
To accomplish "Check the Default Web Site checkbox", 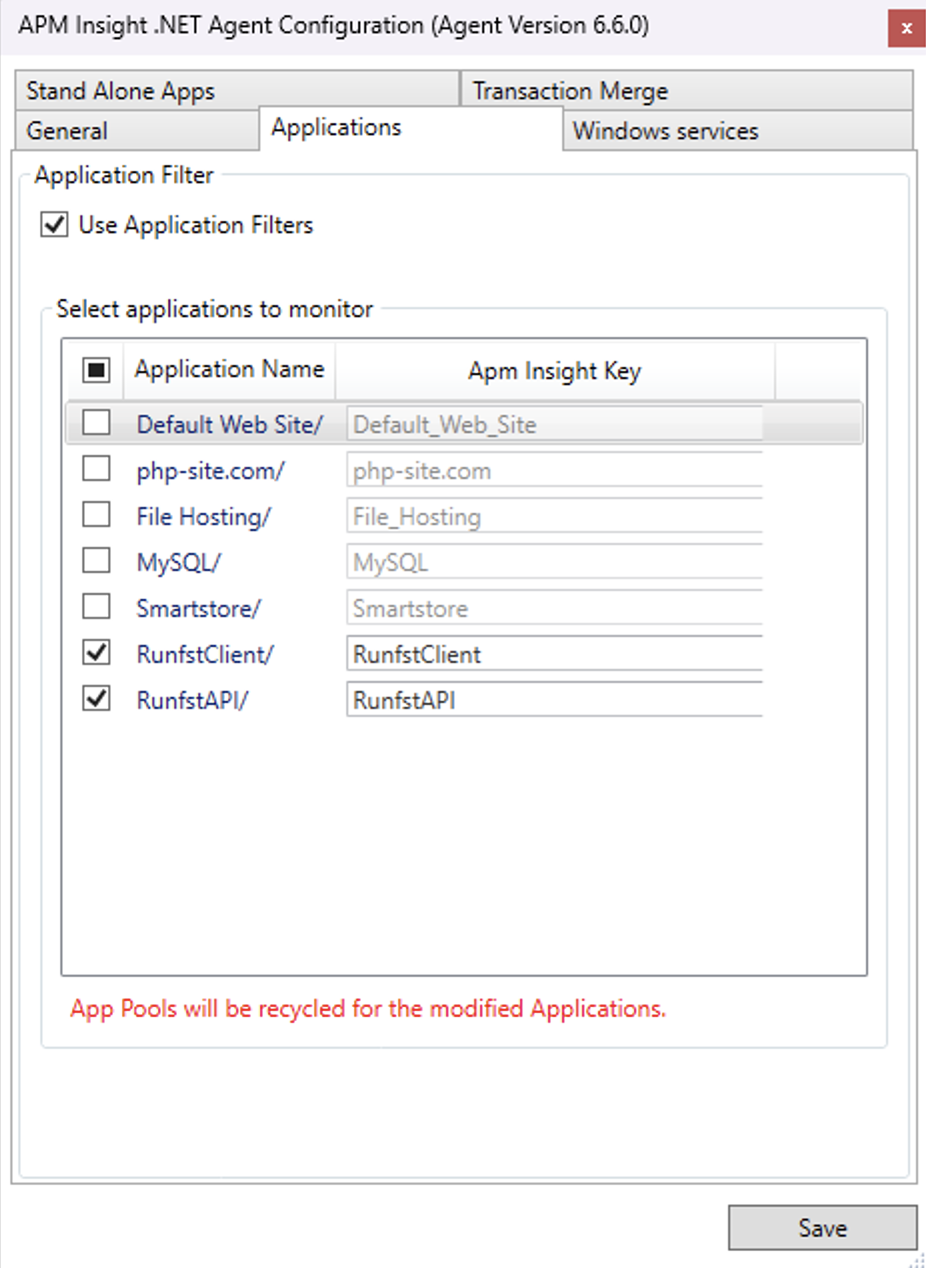I will [96, 424].
